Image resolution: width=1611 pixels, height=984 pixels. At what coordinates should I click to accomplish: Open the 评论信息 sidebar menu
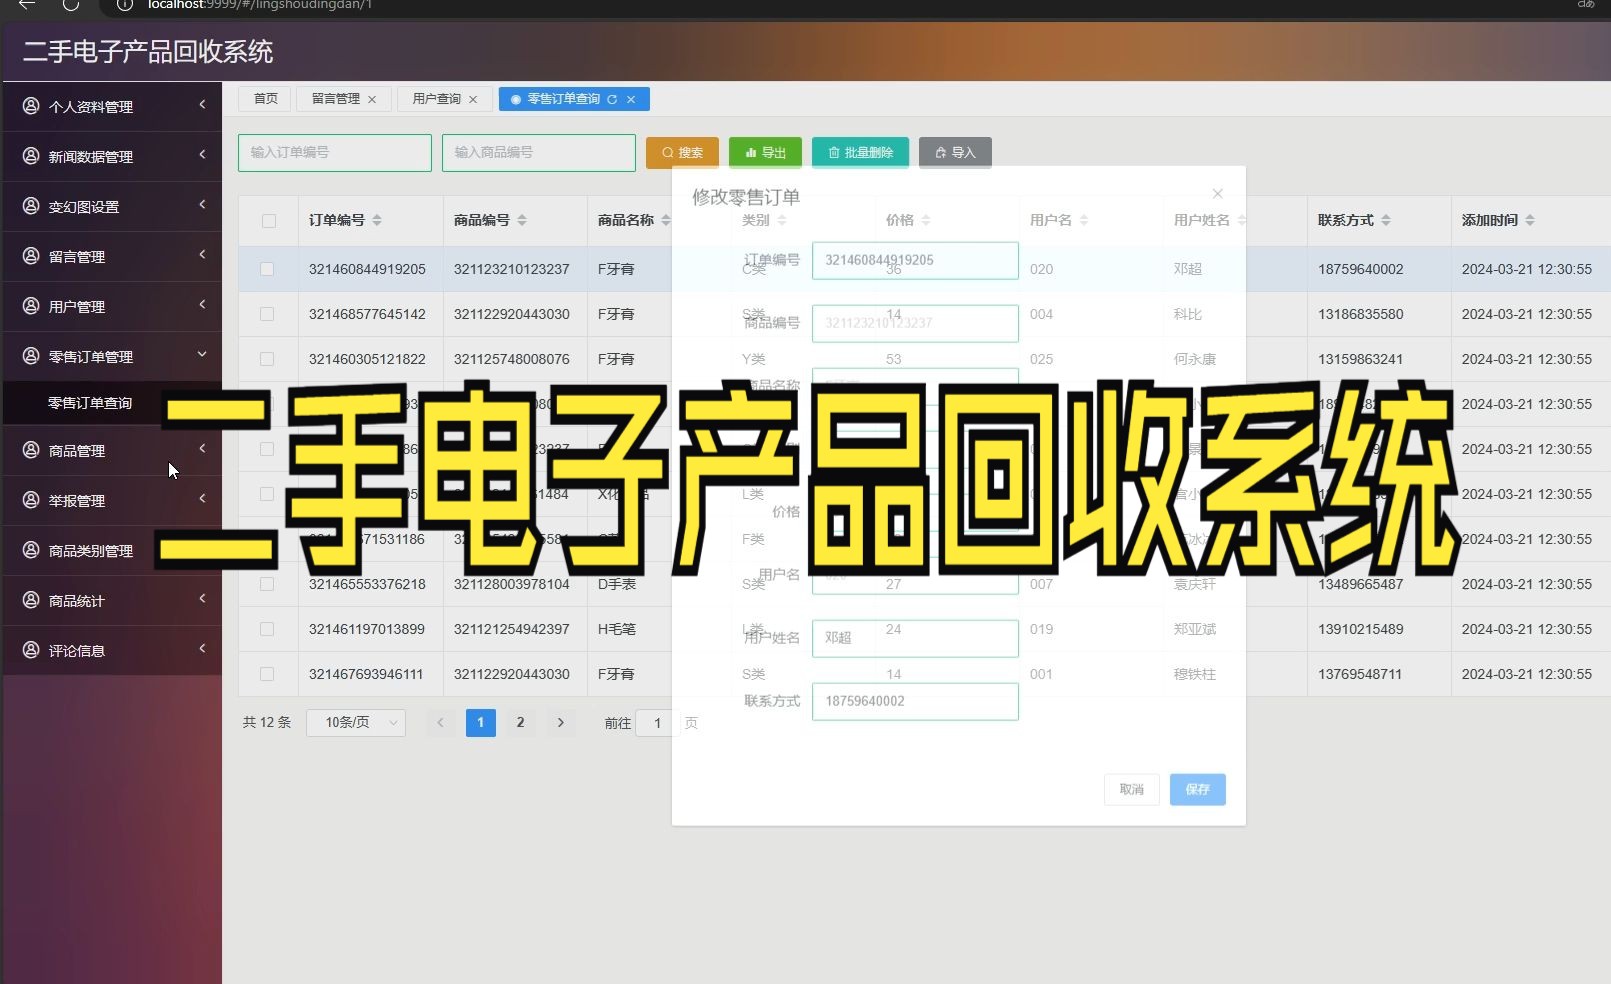112,650
